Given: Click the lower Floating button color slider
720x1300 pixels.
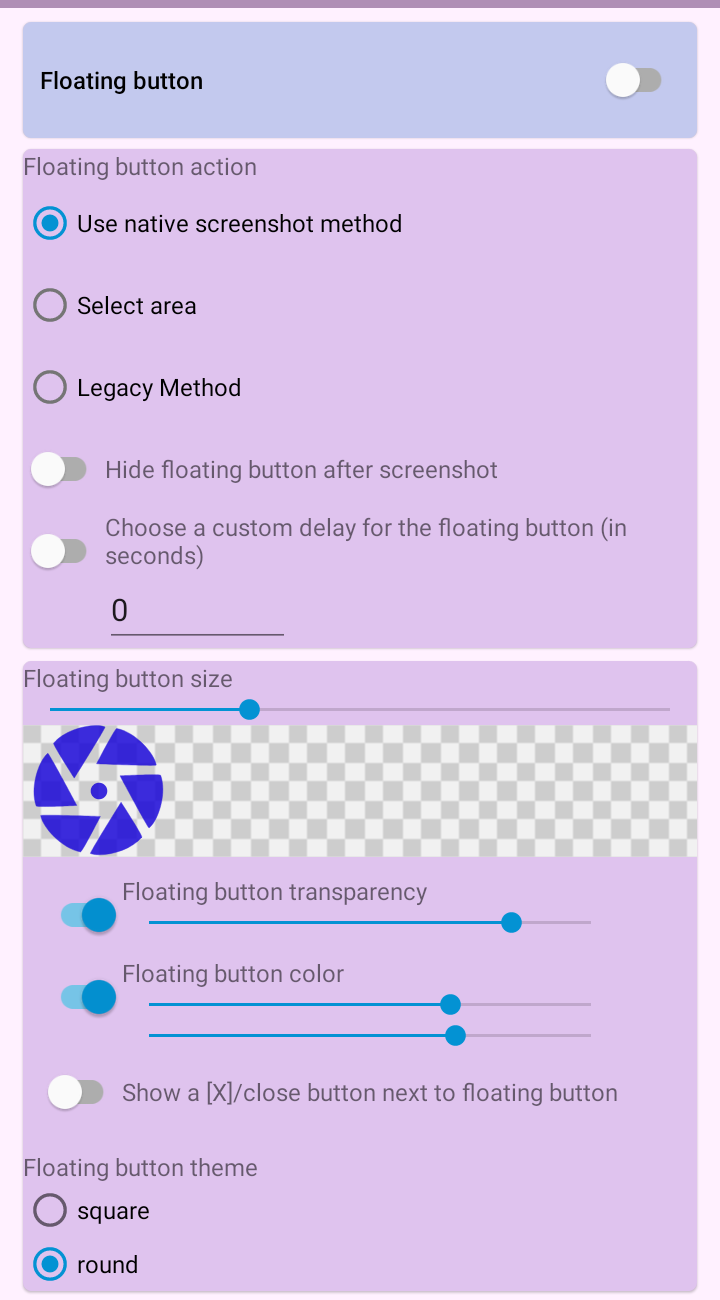Looking at the screenshot, I should coord(370,1035).
